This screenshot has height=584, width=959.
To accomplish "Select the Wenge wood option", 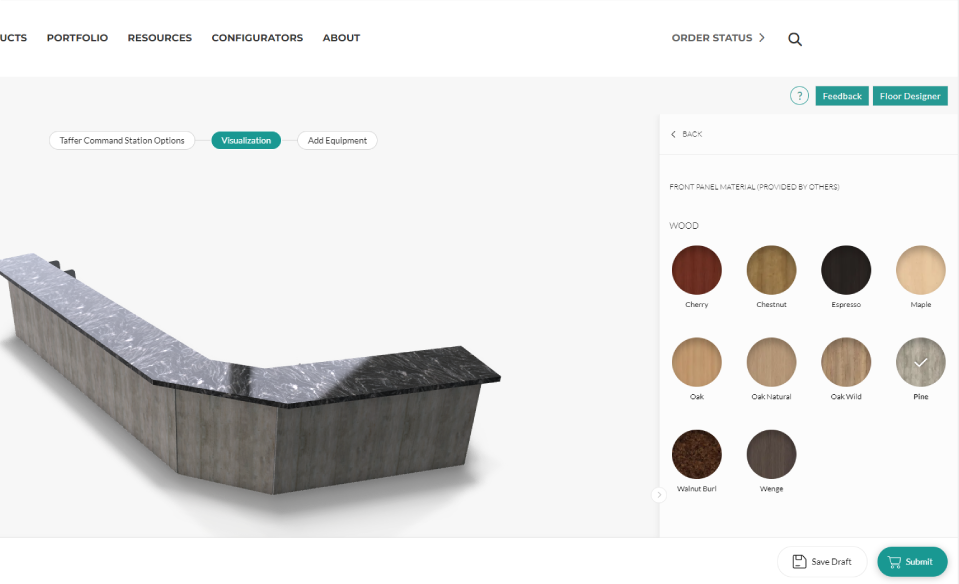I will coord(771,454).
